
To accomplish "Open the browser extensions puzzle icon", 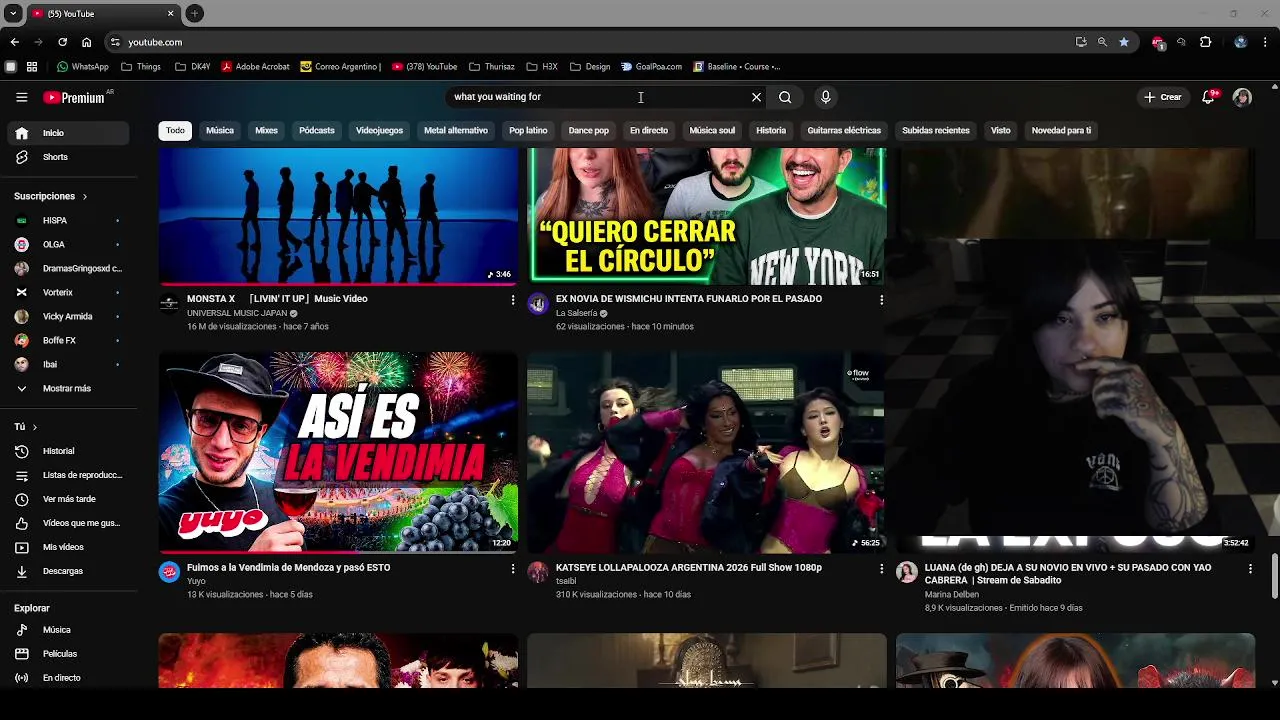I will pyautogui.click(x=1205, y=42).
